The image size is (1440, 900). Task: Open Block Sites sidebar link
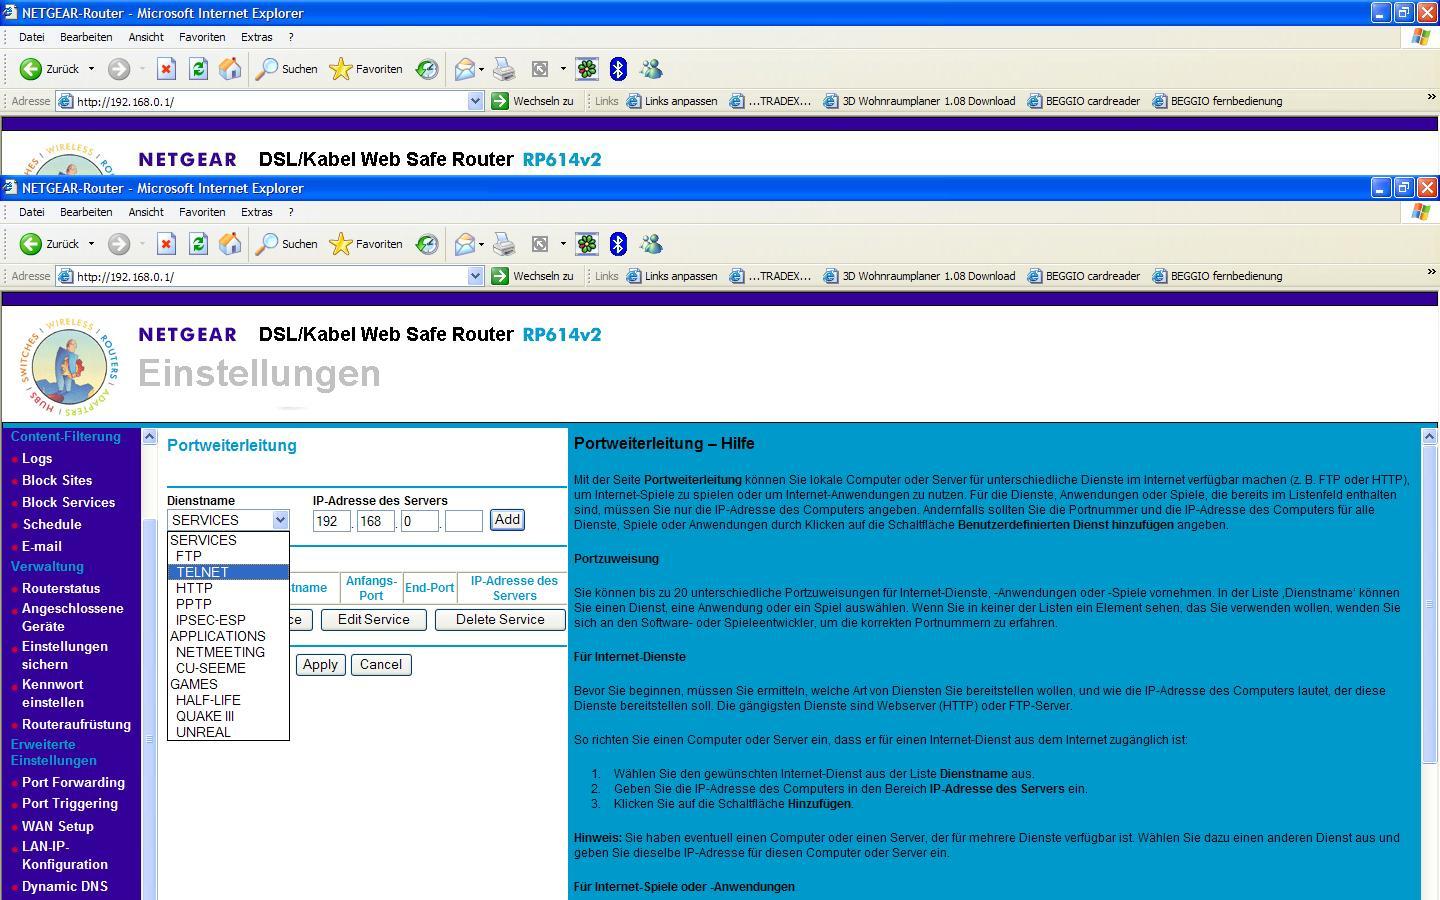pos(57,480)
